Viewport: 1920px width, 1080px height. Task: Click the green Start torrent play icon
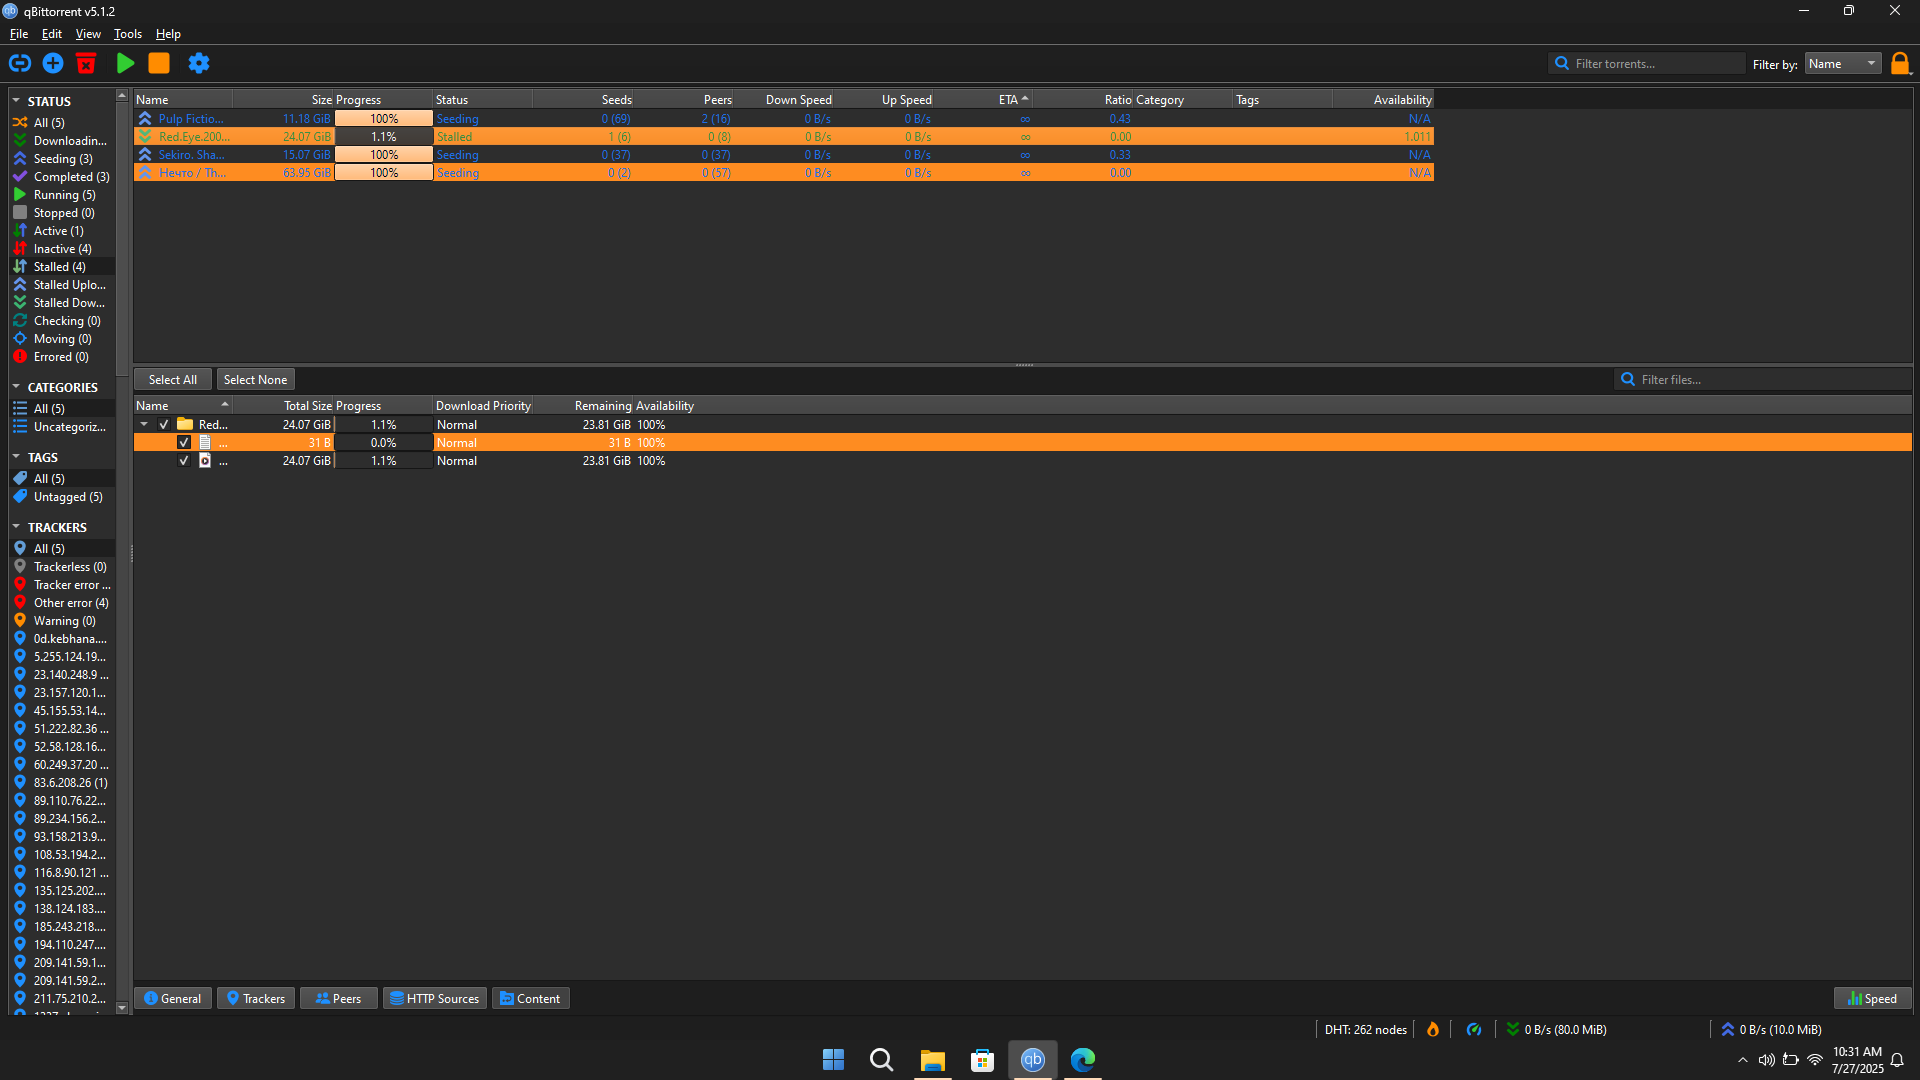(125, 63)
